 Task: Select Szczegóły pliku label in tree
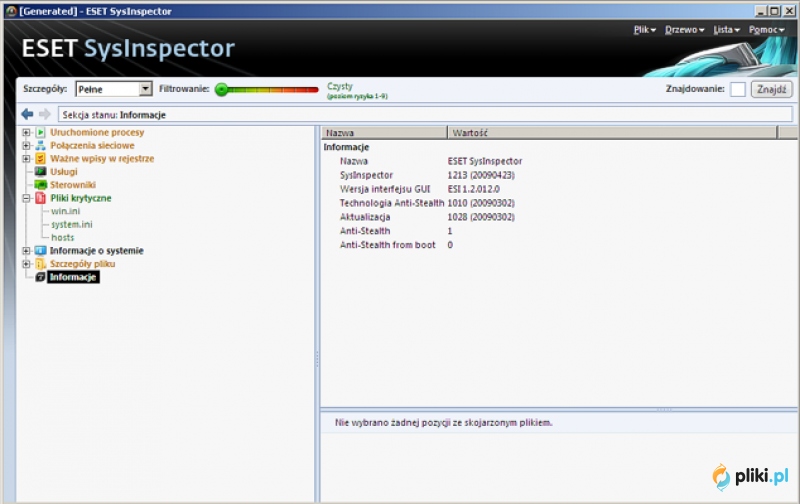82,264
